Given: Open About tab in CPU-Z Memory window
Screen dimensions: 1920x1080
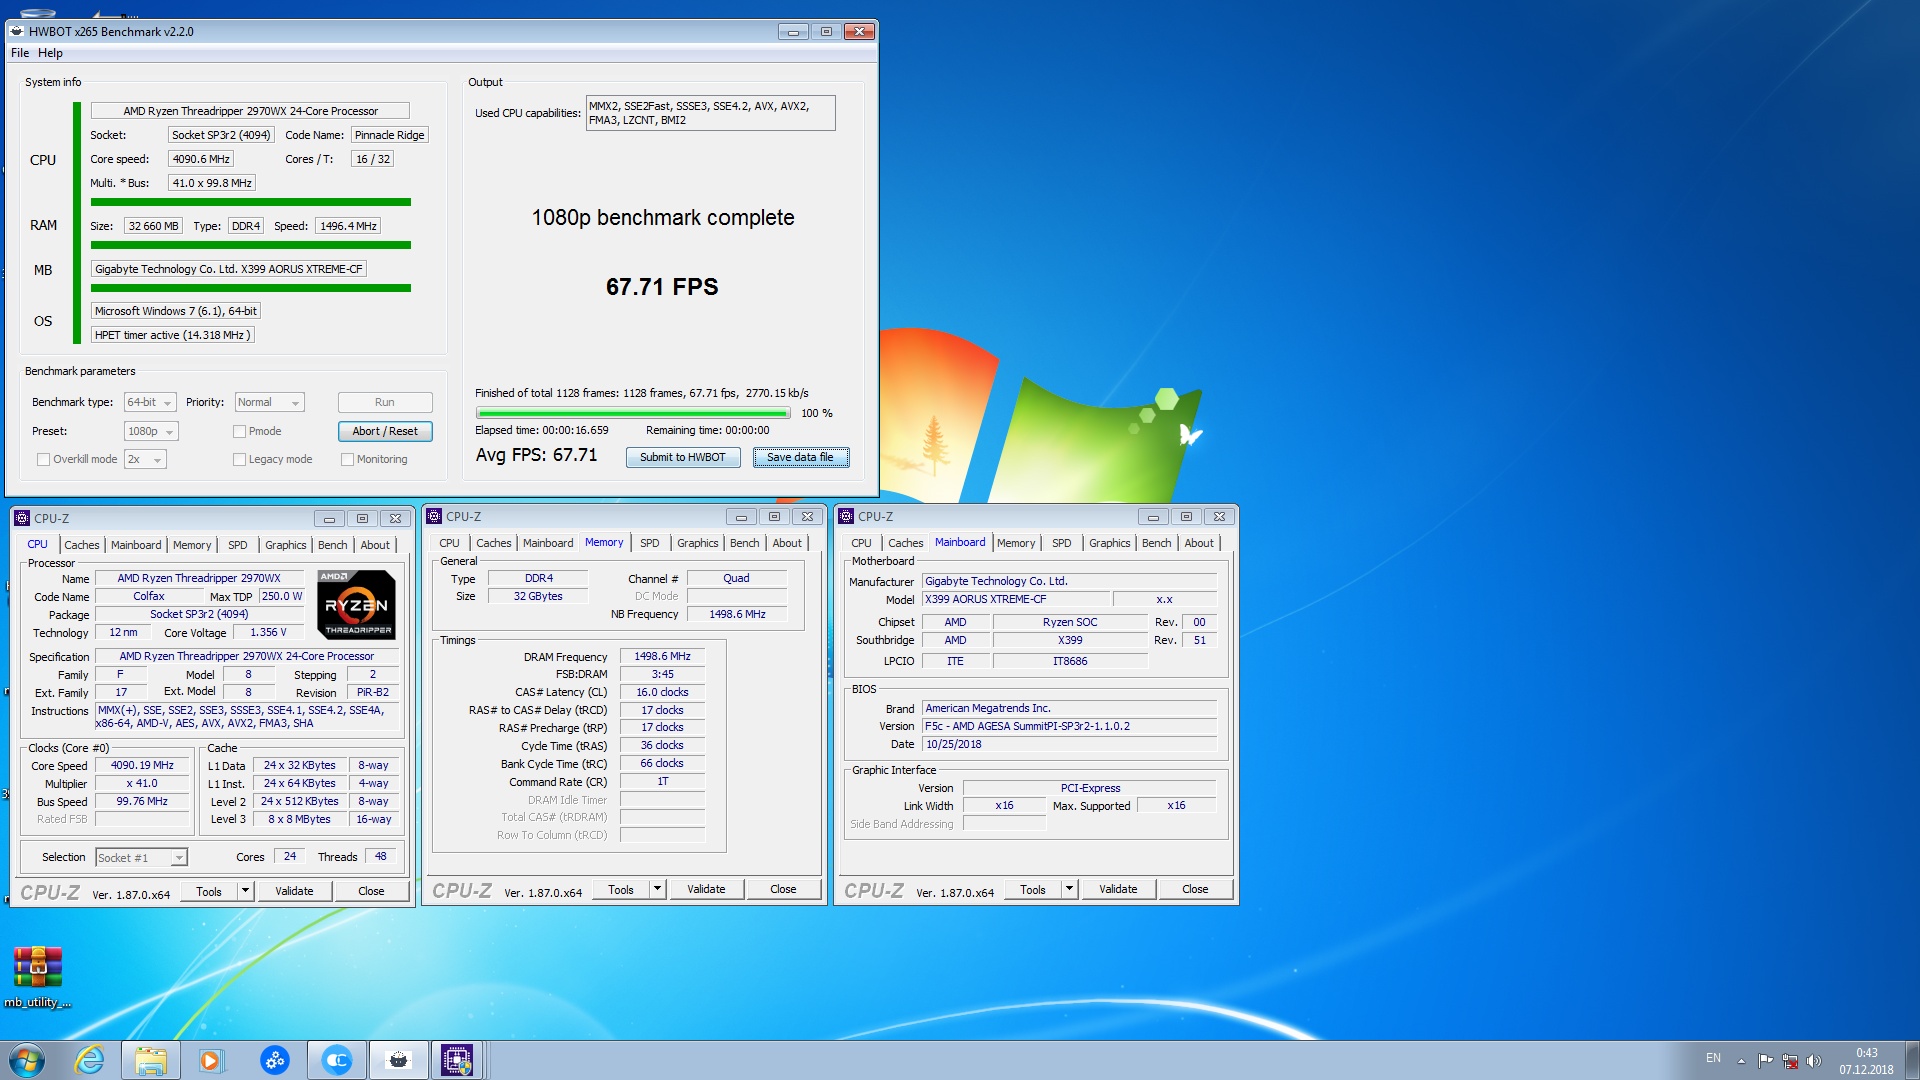Looking at the screenshot, I should click(787, 543).
